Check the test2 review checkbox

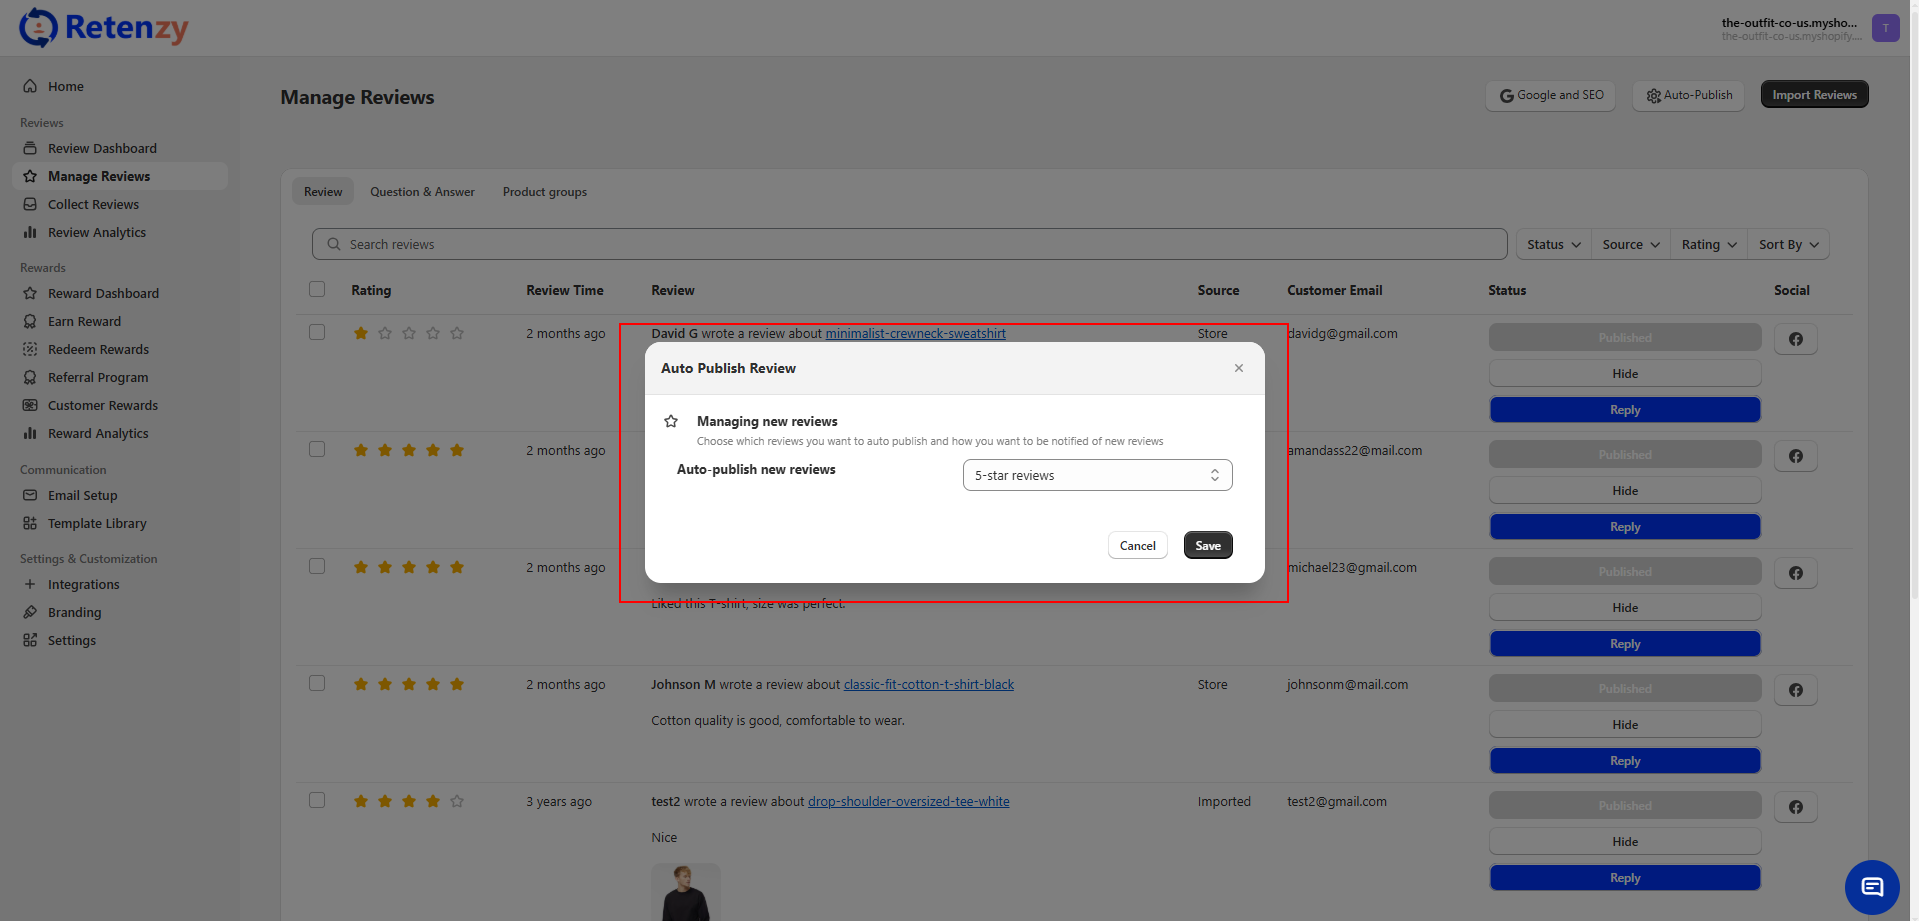pos(317,800)
